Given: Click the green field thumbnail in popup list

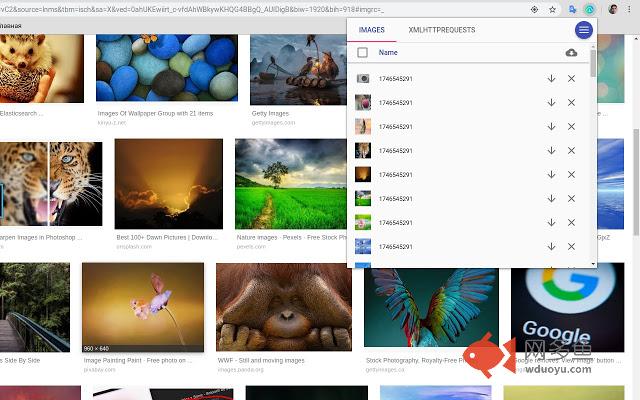Looking at the screenshot, I should 363,198.
